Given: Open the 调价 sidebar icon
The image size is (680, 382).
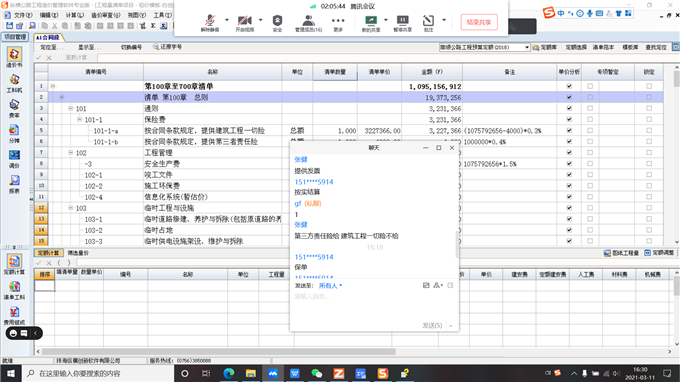Looking at the screenshot, I should click(x=14, y=158).
